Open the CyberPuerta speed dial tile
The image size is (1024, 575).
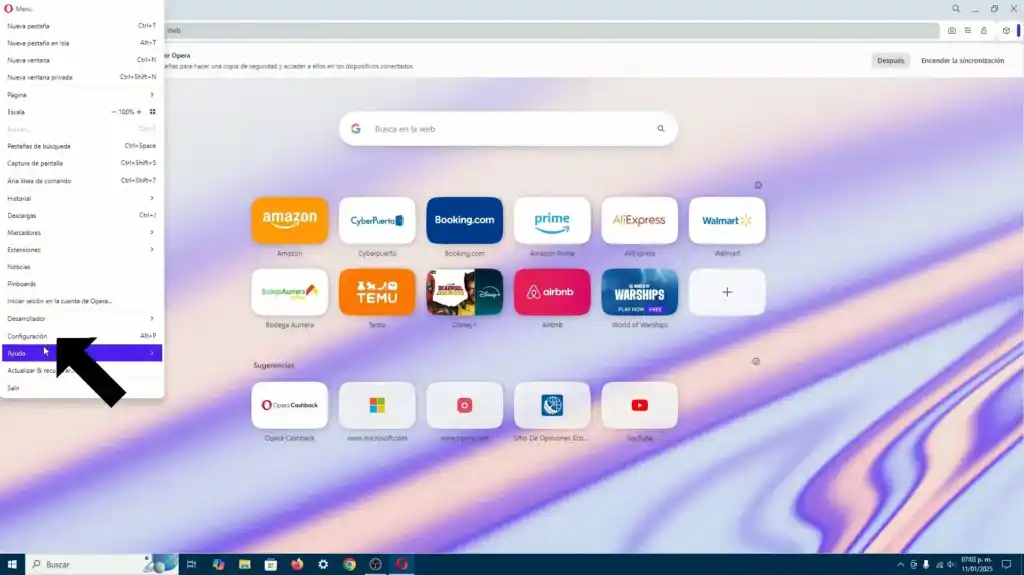tap(377, 220)
